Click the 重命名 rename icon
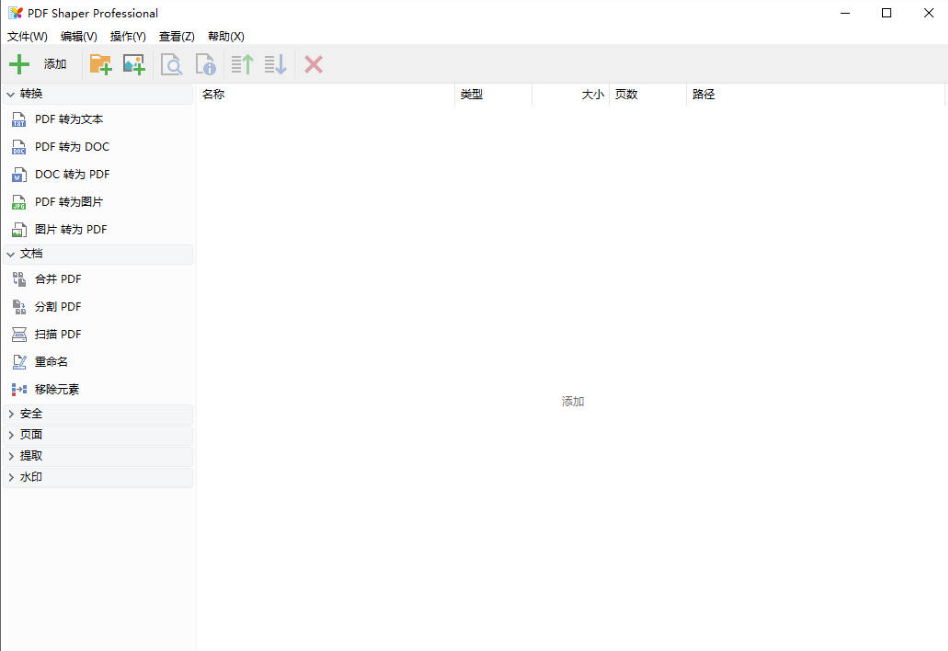The image size is (948, 651). [x=19, y=362]
